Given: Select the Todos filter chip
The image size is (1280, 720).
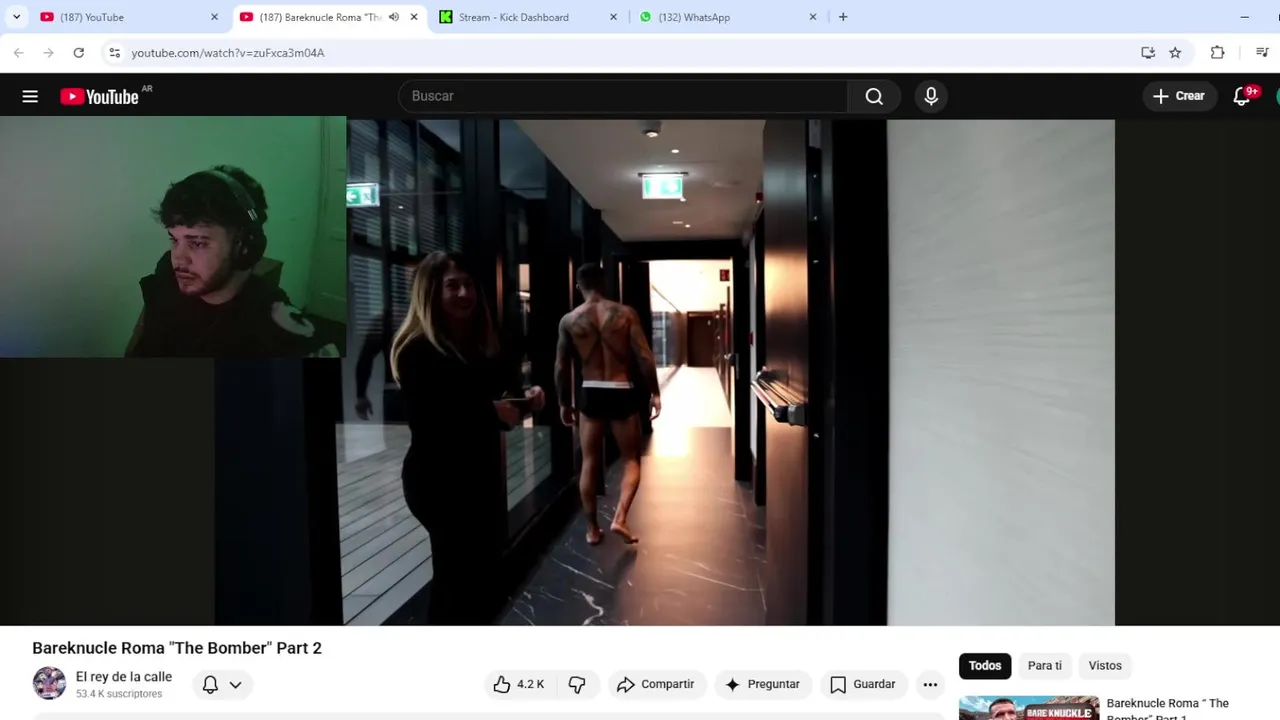Looking at the screenshot, I should [984, 665].
